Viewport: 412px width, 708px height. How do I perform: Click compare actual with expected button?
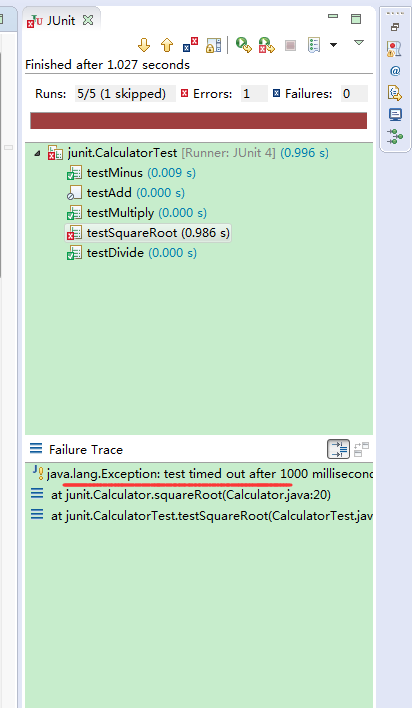coord(361,449)
